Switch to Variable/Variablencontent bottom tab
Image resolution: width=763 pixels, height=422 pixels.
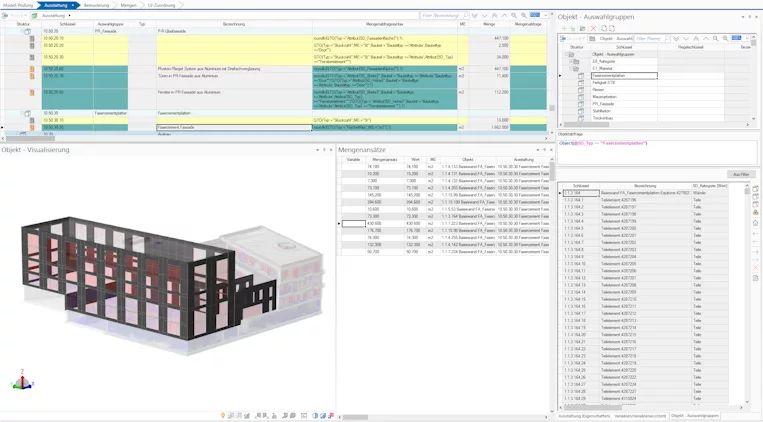click(640, 416)
